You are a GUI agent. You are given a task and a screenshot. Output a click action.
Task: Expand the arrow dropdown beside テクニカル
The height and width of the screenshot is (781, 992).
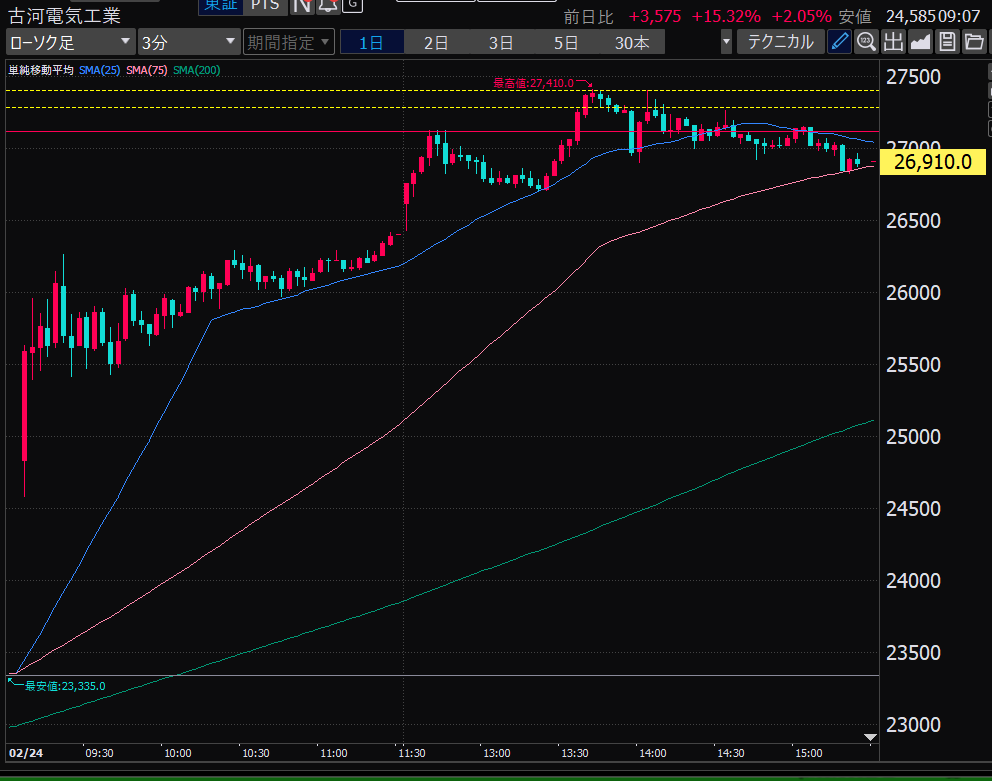pos(726,42)
